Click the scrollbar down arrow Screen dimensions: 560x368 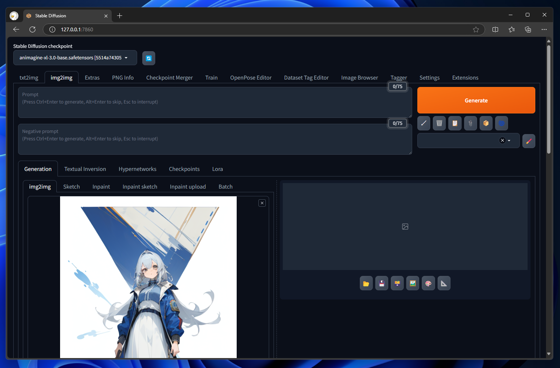(x=549, y=354)
